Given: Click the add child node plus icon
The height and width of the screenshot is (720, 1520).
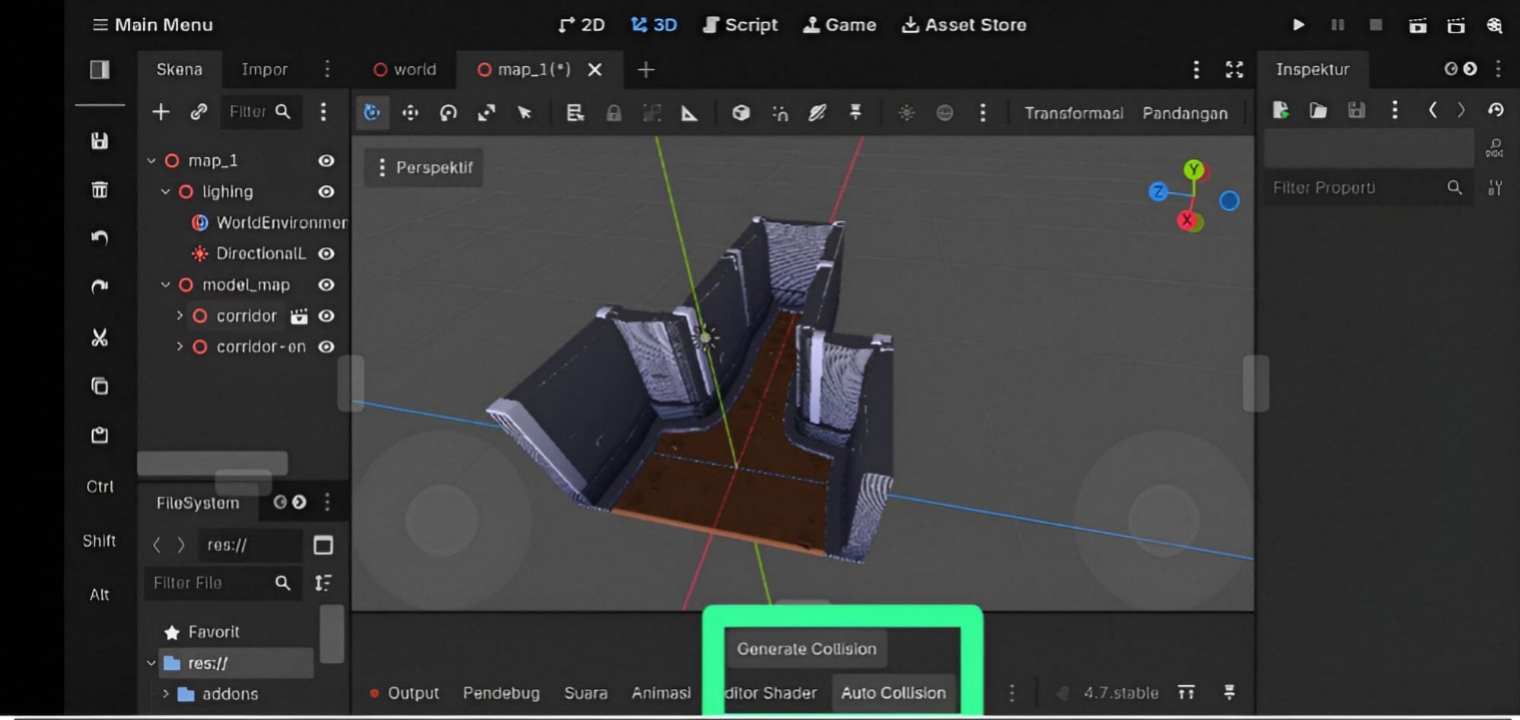Looking at the screenshot, I should coord(161,112).
